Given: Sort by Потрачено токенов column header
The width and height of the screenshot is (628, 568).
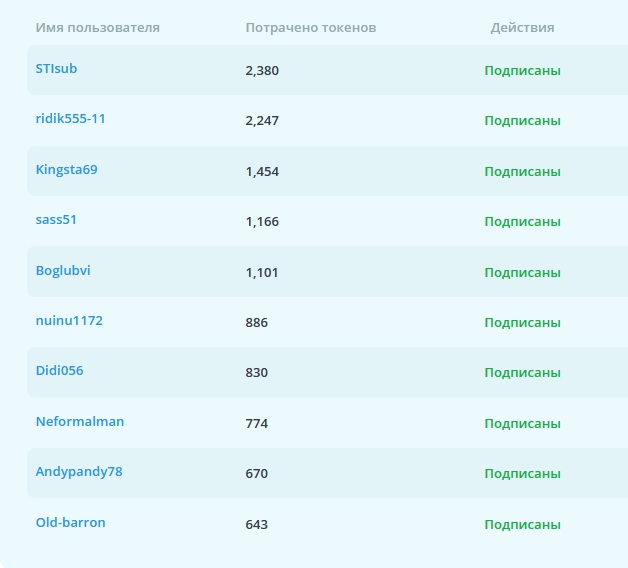Looking at the screenshot, I should pyautogui.click(x=311, y=28).
